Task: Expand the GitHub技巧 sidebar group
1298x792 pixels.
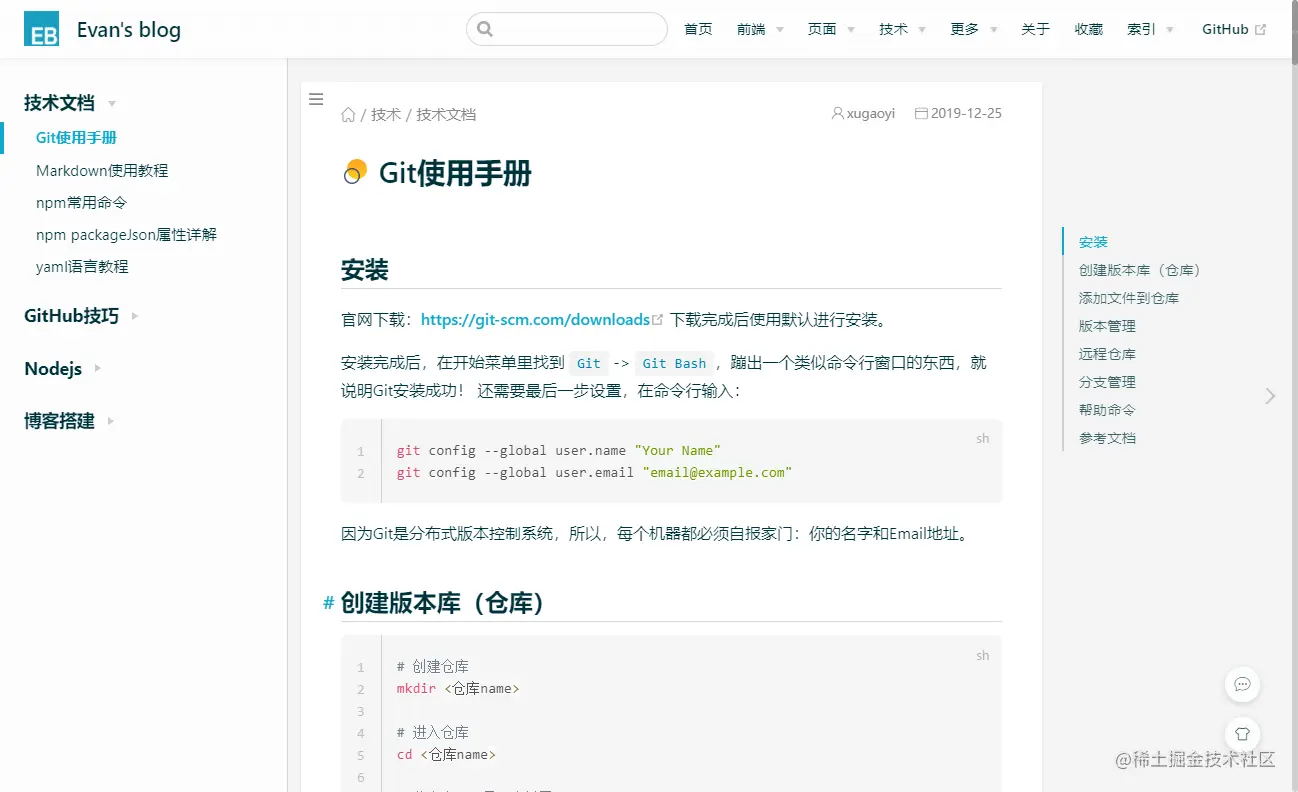Action: click(x=82, y=316)
